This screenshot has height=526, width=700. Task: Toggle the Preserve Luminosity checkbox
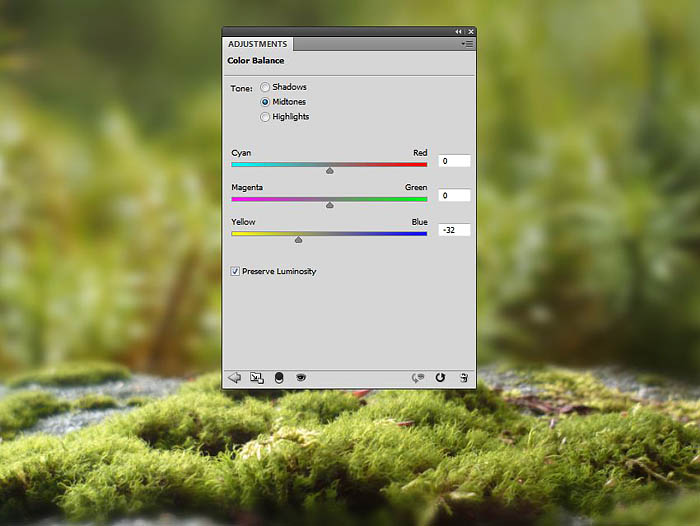tap(236, 271)
